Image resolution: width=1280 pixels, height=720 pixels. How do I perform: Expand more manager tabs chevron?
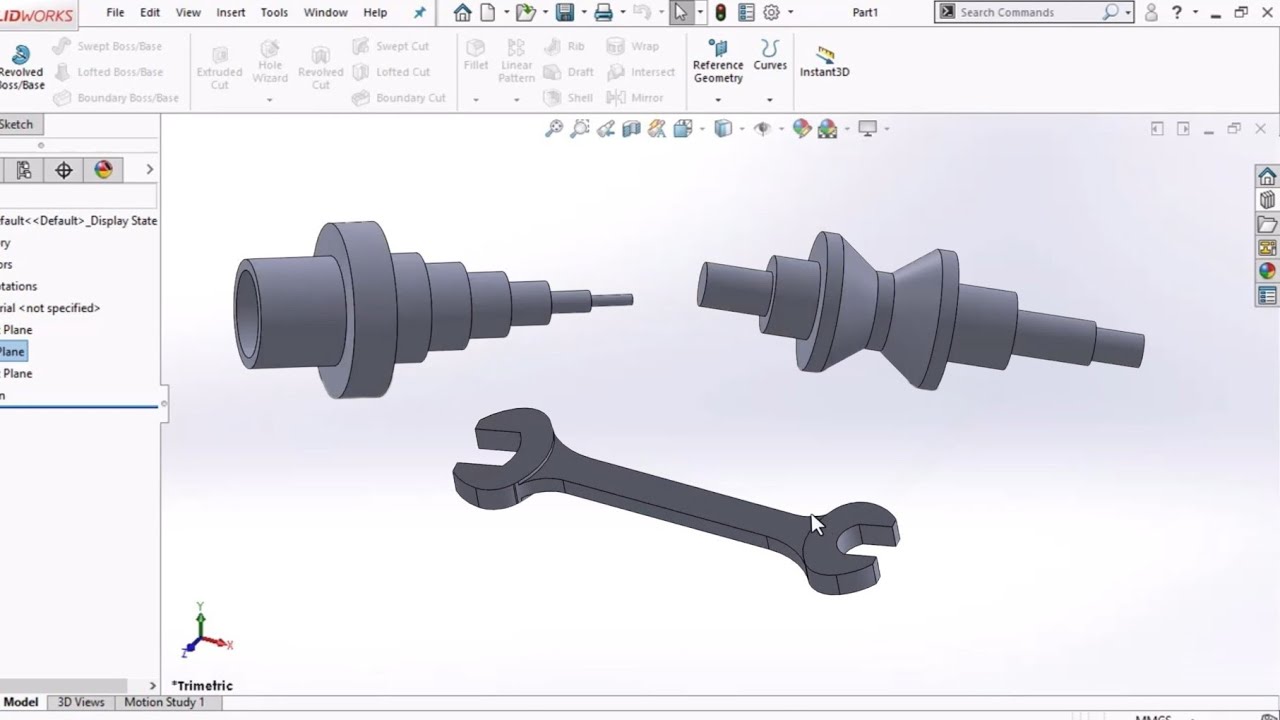[150, 170]
